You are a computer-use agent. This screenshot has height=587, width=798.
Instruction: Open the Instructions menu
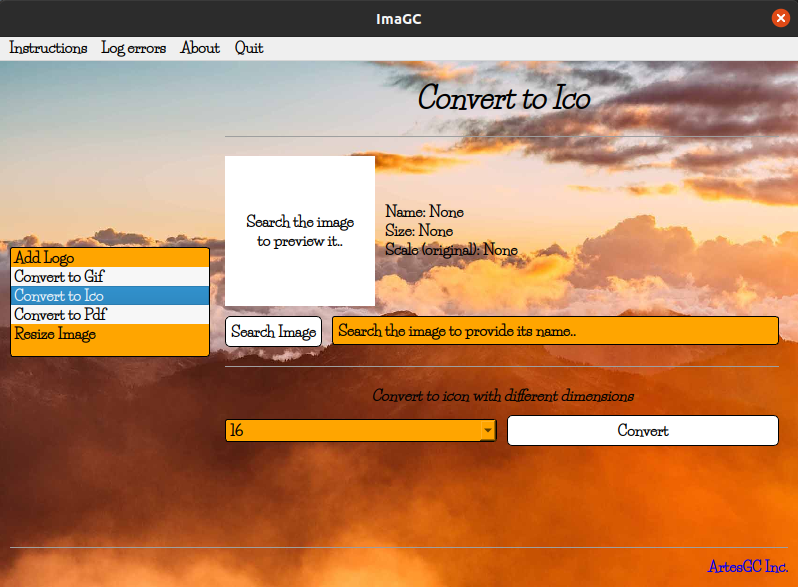pos(48,48)
